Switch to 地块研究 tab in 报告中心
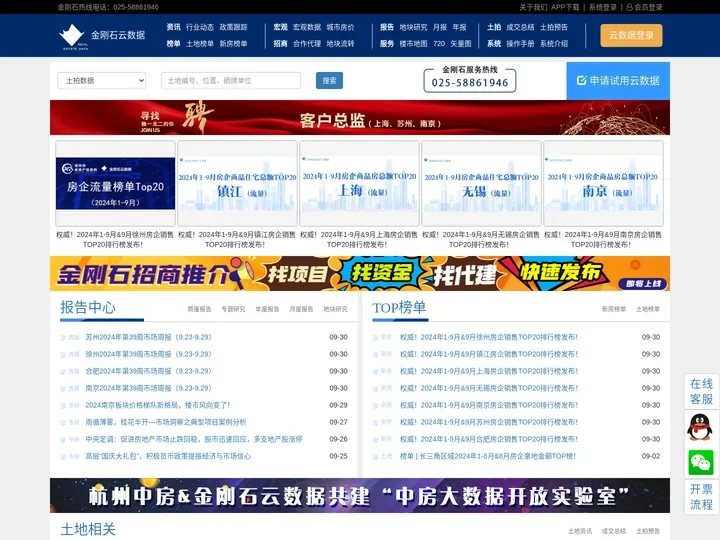Screen dimensions: 720x540 [335, 309]
